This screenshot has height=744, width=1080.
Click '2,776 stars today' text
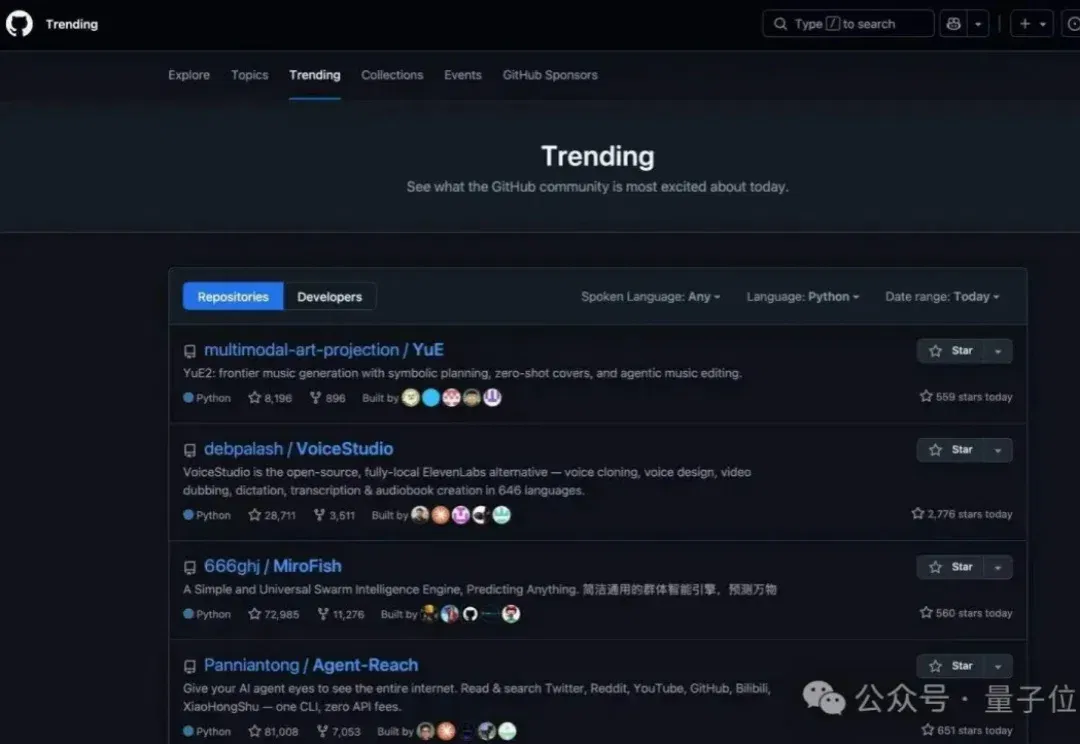click(x=962, y=514)
